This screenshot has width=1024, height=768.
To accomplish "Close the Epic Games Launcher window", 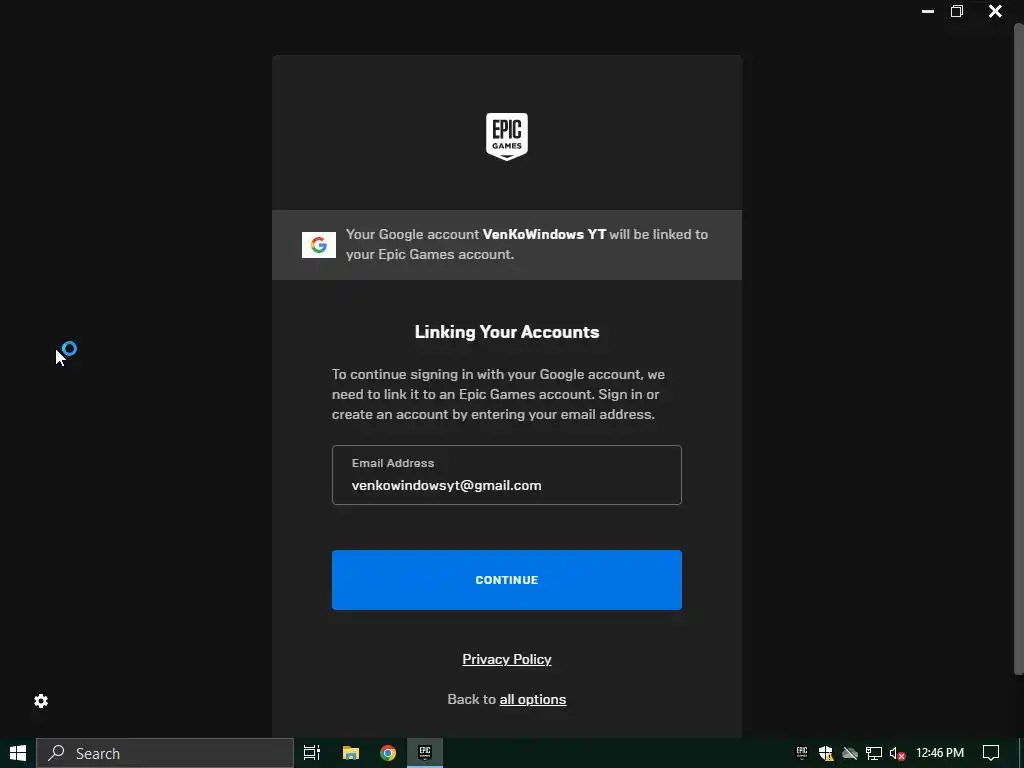I will pos(995,11).
